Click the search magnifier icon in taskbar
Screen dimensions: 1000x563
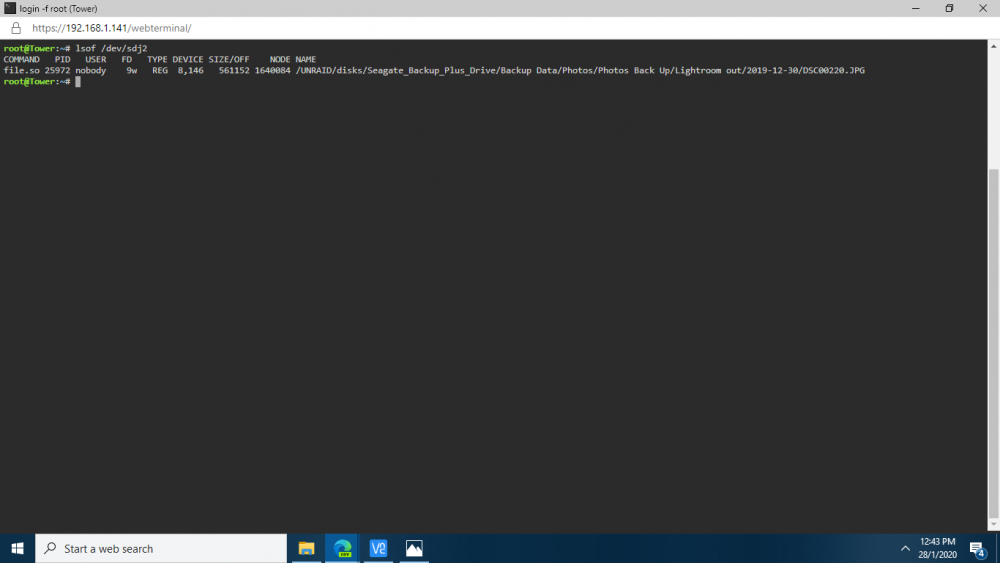[x=50, y=548]
